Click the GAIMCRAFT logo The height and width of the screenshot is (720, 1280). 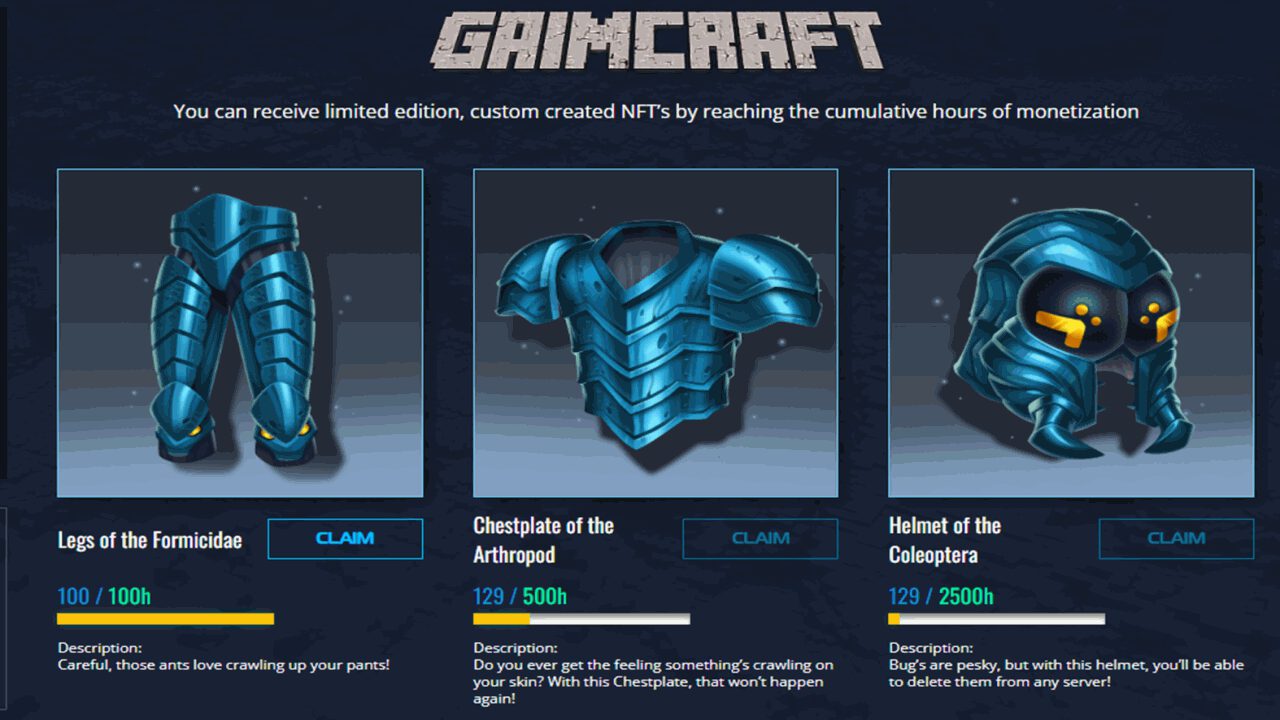click(657, 41)
